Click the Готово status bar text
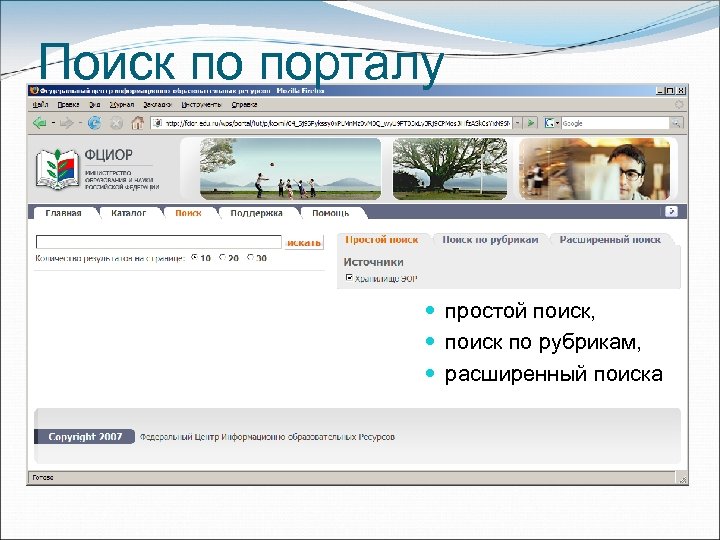Viewport: 720px width, 540px height. (43, 478)
